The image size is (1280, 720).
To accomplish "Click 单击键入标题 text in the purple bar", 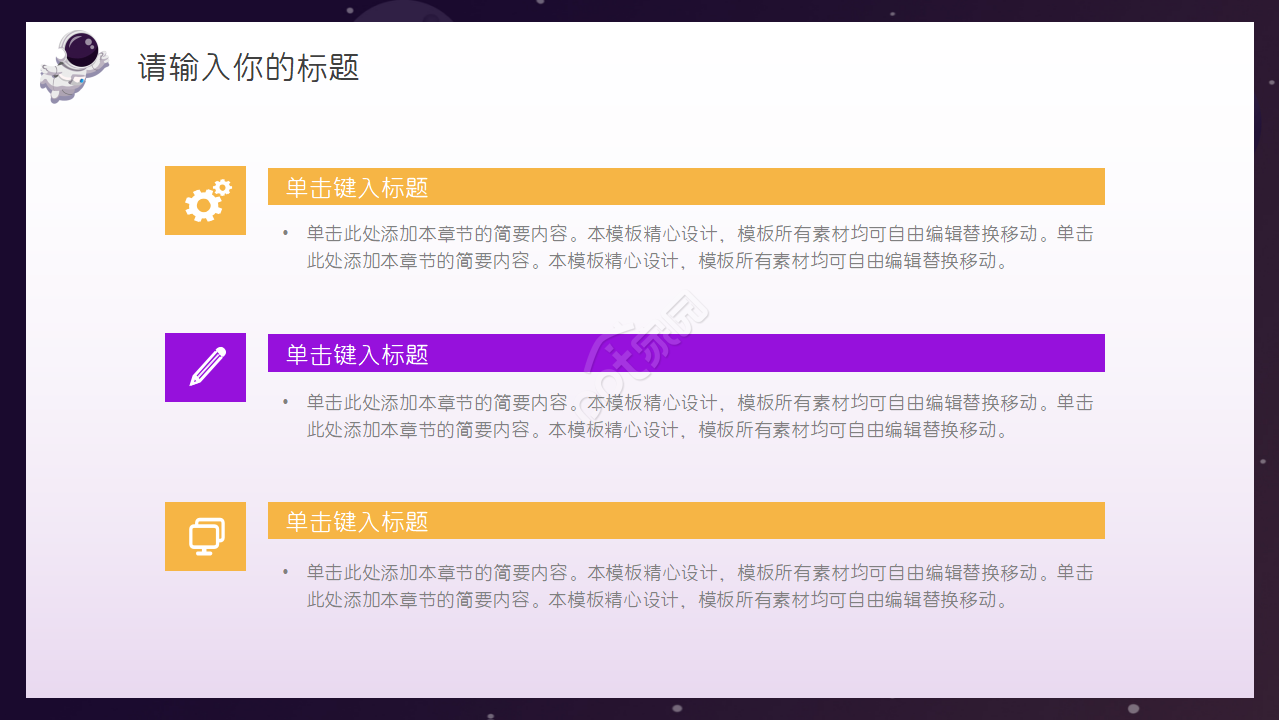I will coord(357,354).
